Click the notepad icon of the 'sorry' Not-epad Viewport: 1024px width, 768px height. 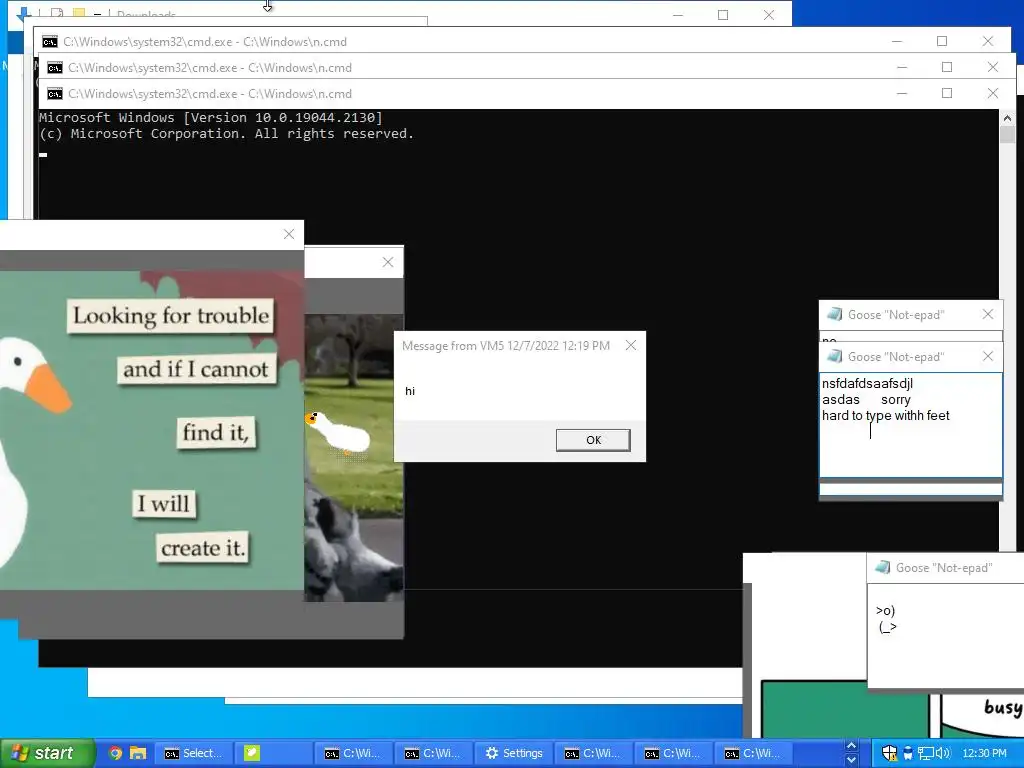coord(834,357)
